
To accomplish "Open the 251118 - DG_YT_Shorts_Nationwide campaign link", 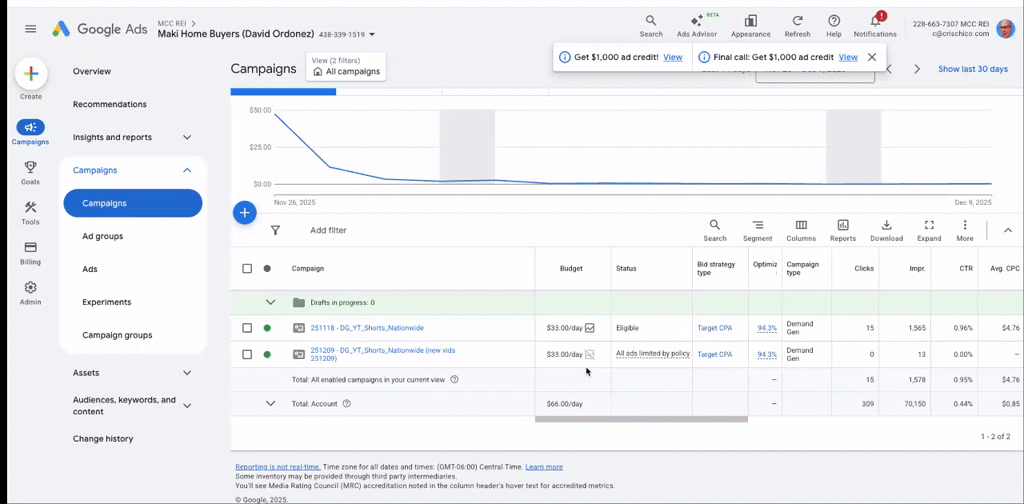I will pos(367,328).
